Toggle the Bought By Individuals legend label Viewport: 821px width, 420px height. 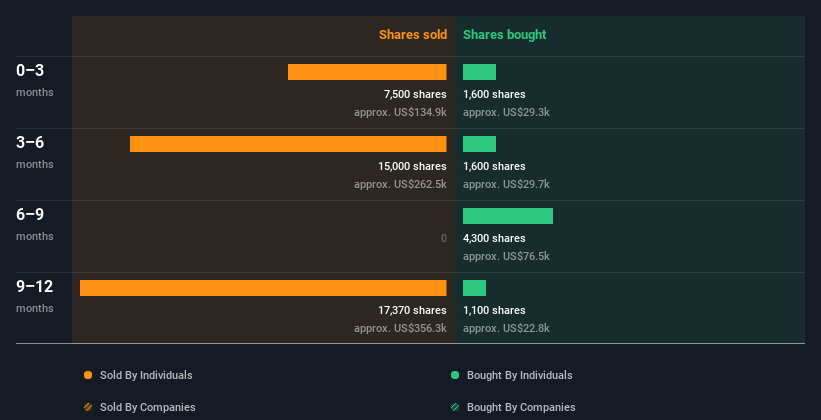519,375
